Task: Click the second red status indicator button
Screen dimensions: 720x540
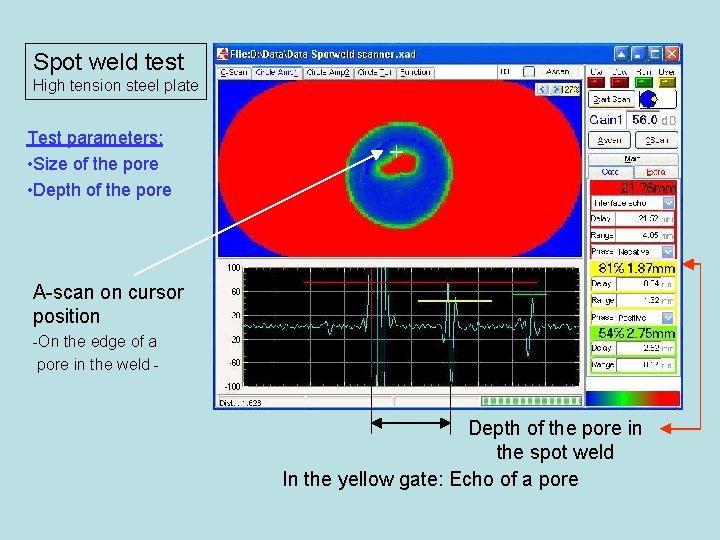Action: click(619, 82)
